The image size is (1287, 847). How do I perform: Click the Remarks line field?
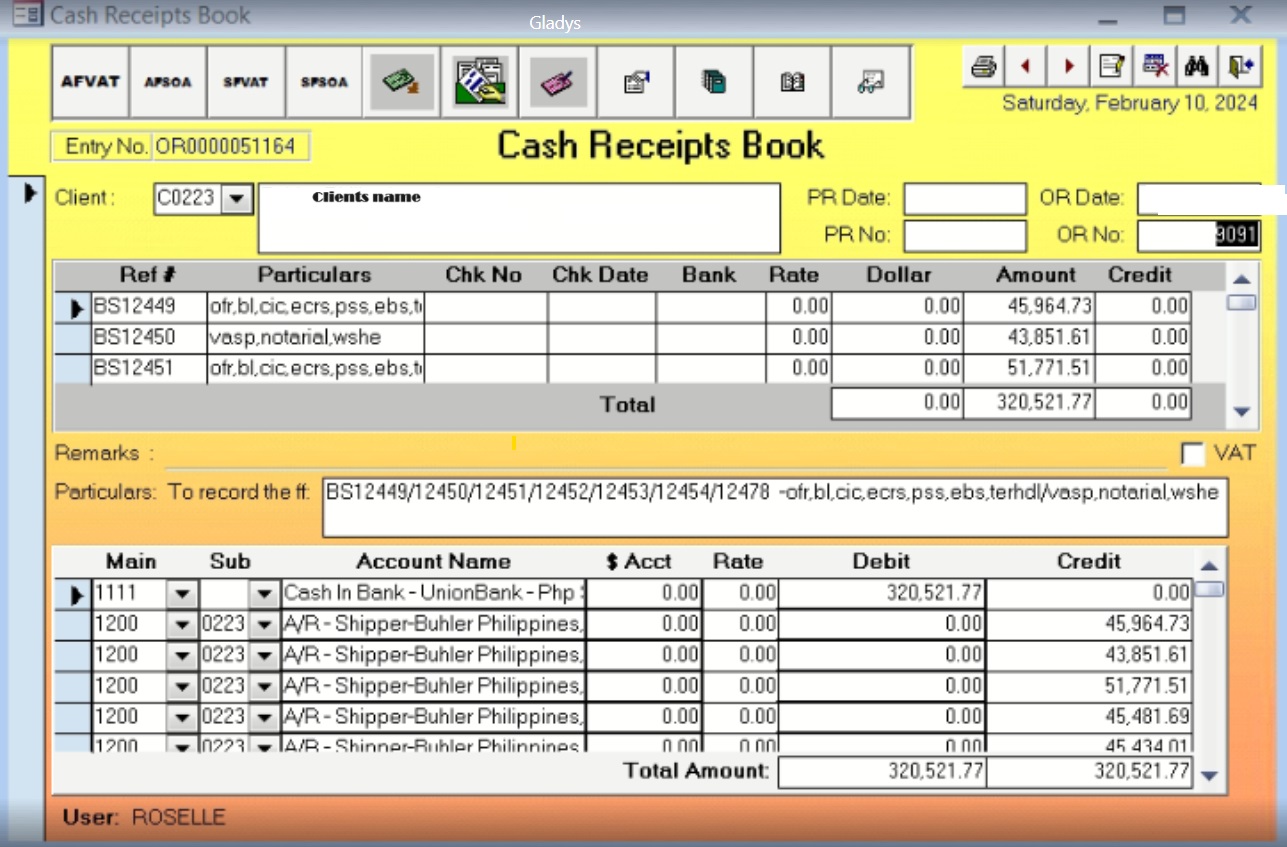666,455
